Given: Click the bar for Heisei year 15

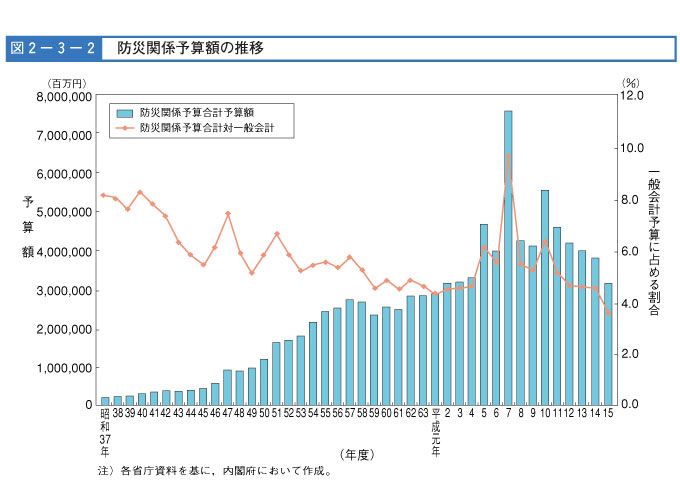Looking at the screenshot, I should (608, 344).
